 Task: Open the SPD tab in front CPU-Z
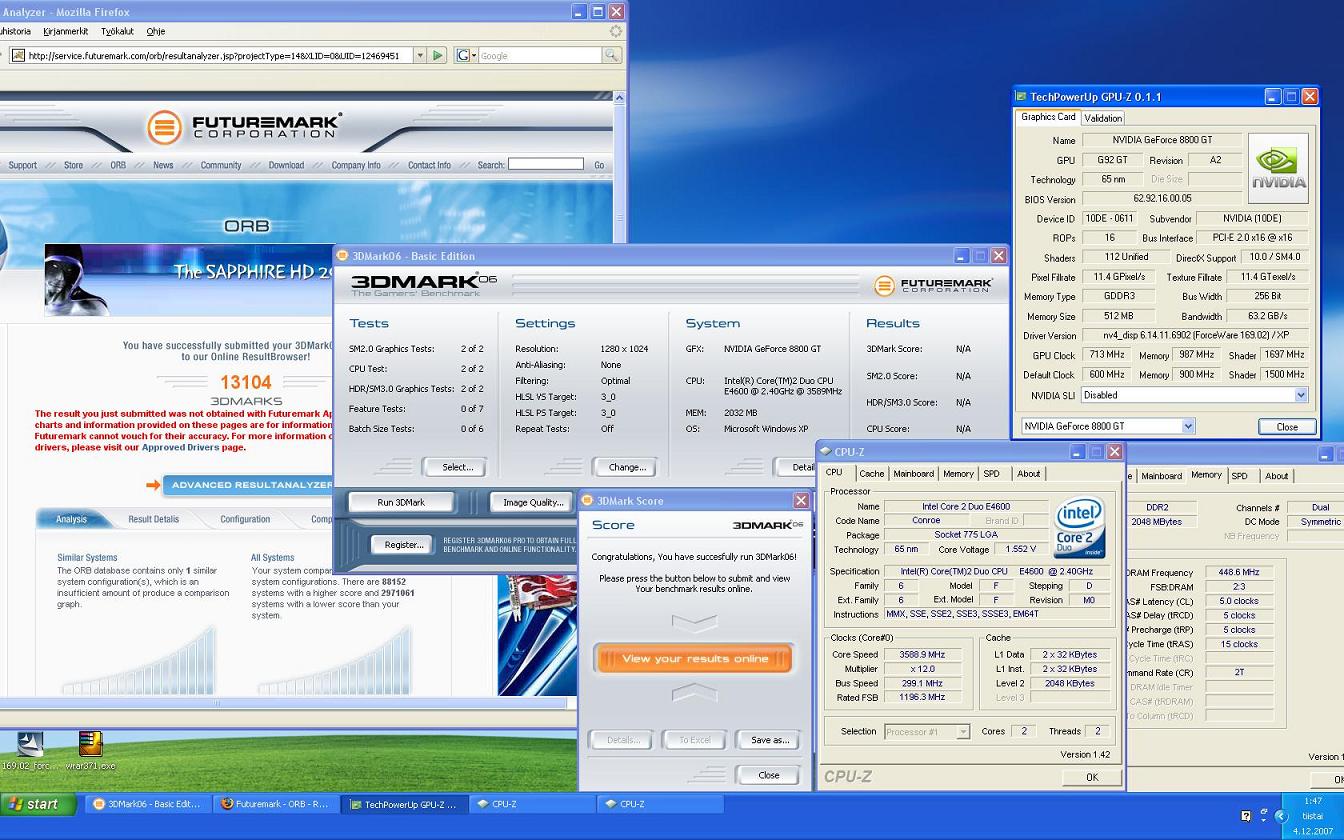point(991,474)
